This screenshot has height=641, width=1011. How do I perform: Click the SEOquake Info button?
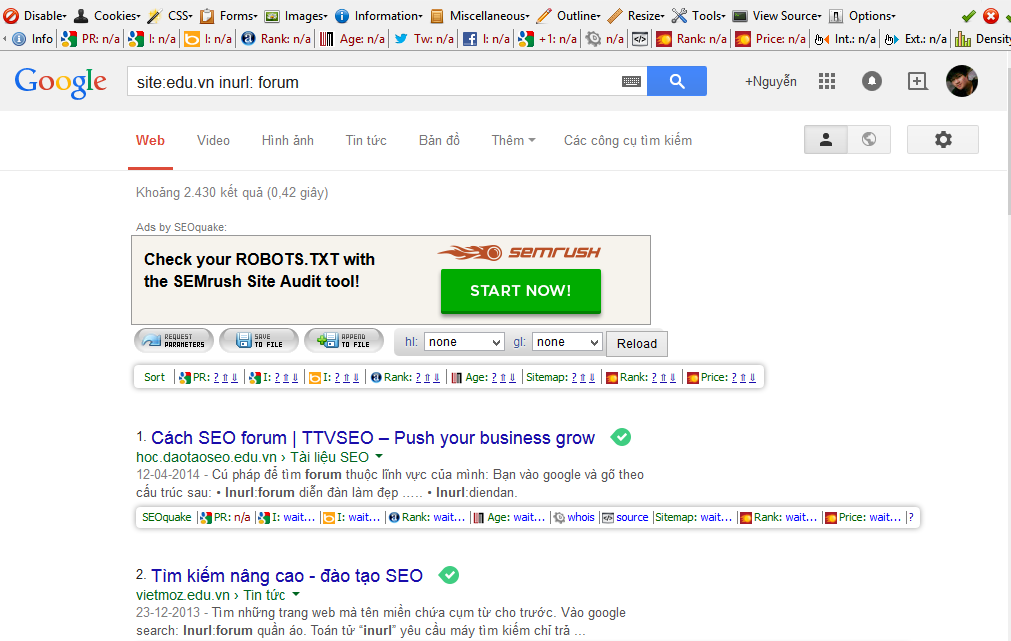pos(33,39)
